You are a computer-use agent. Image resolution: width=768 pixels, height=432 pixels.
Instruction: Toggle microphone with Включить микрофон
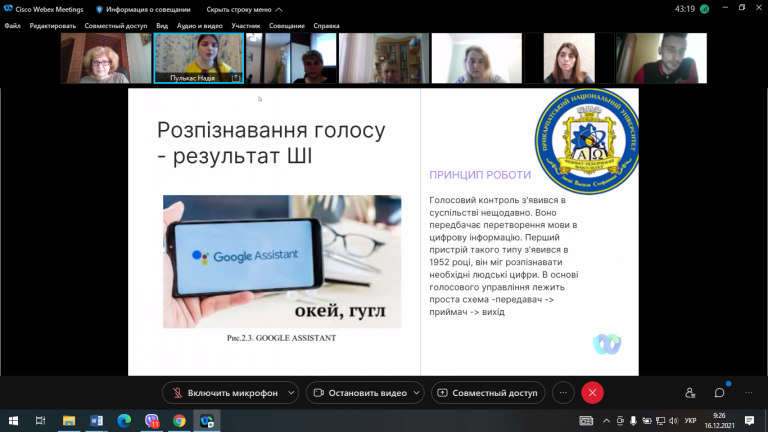(224, 393)
